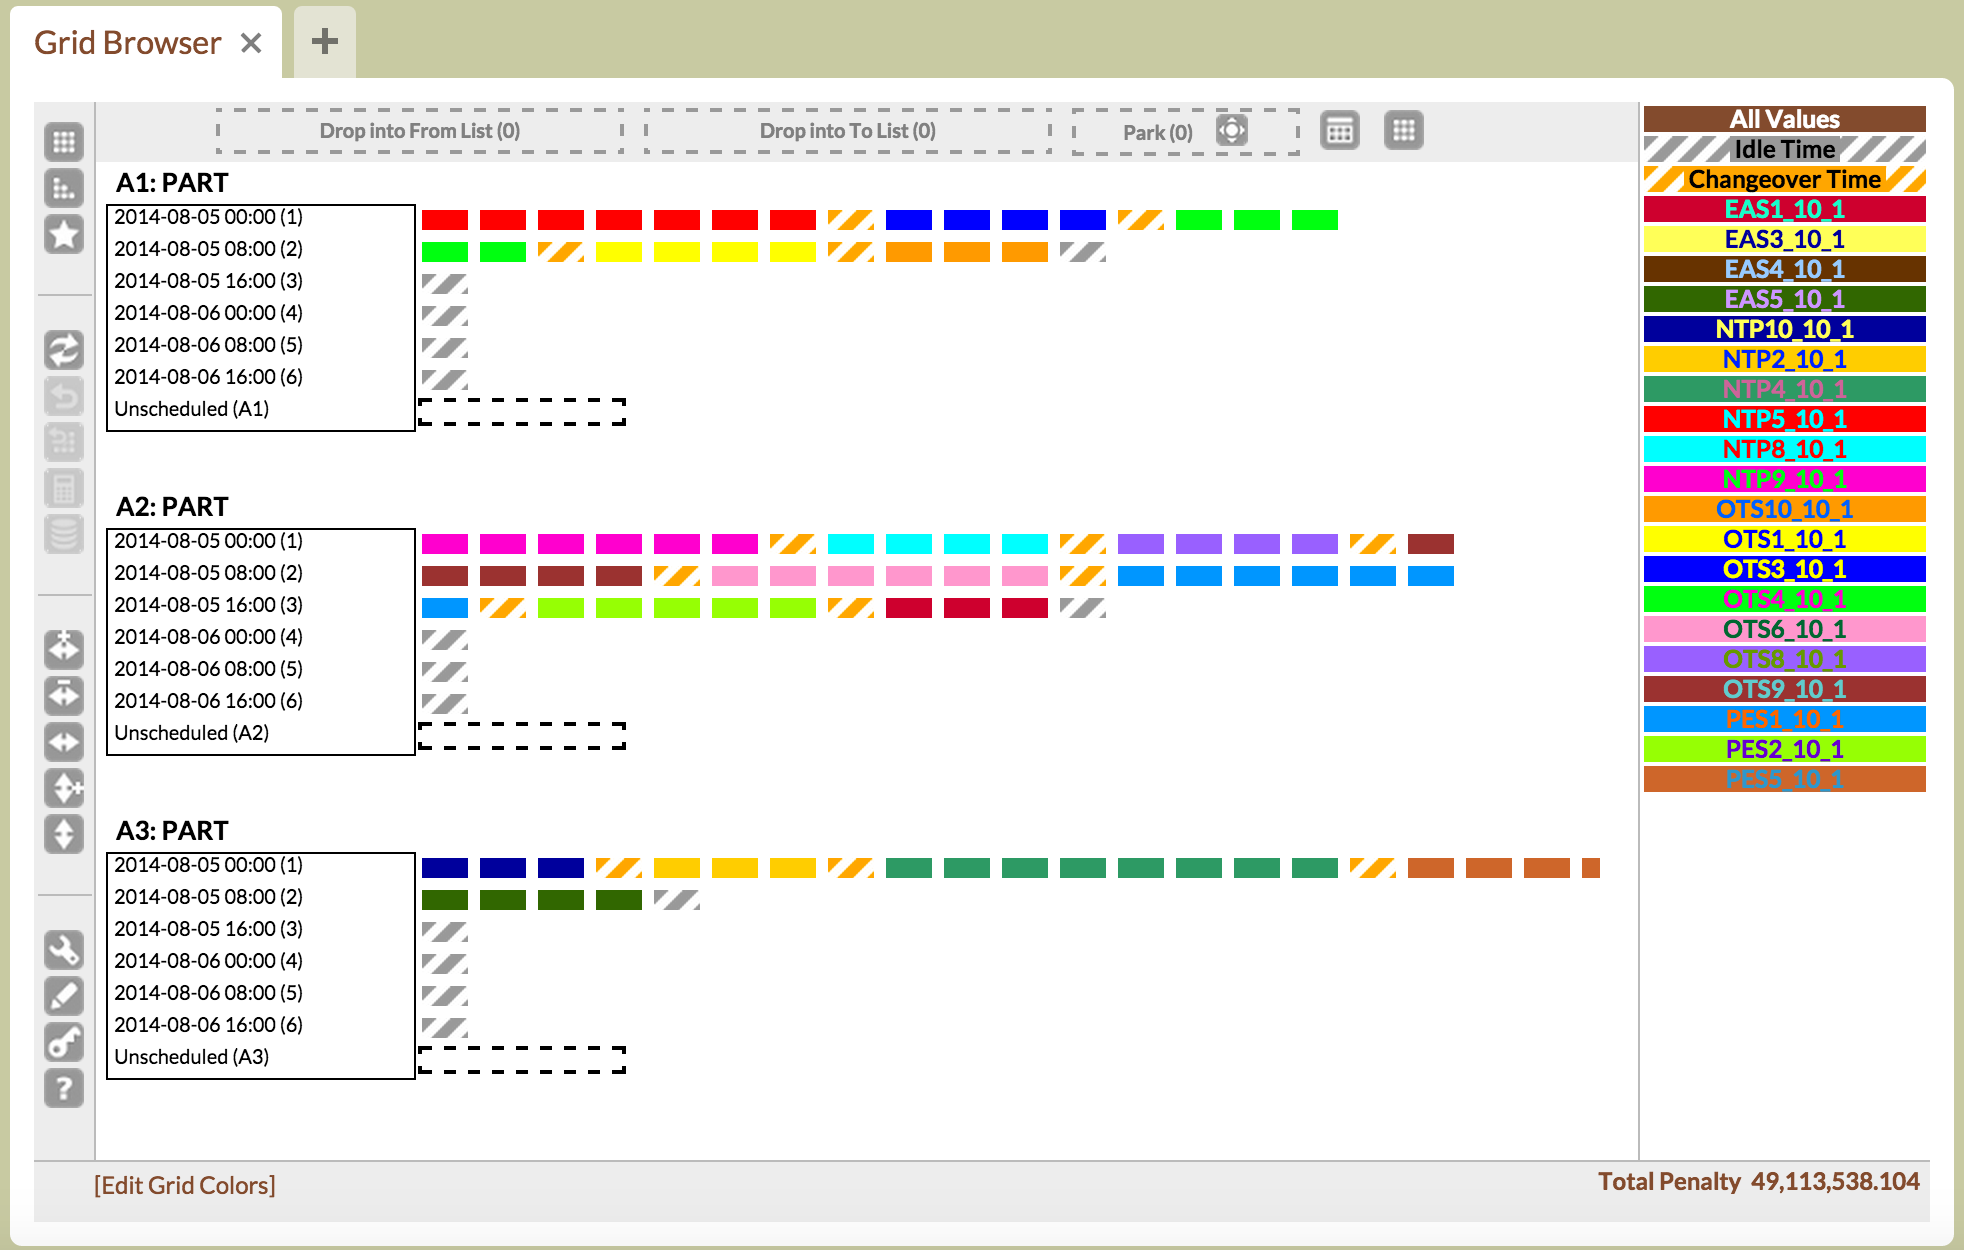Click the vertical resize arrows icon
This screenshot has width=1964, height=1250.
point(64,834)
